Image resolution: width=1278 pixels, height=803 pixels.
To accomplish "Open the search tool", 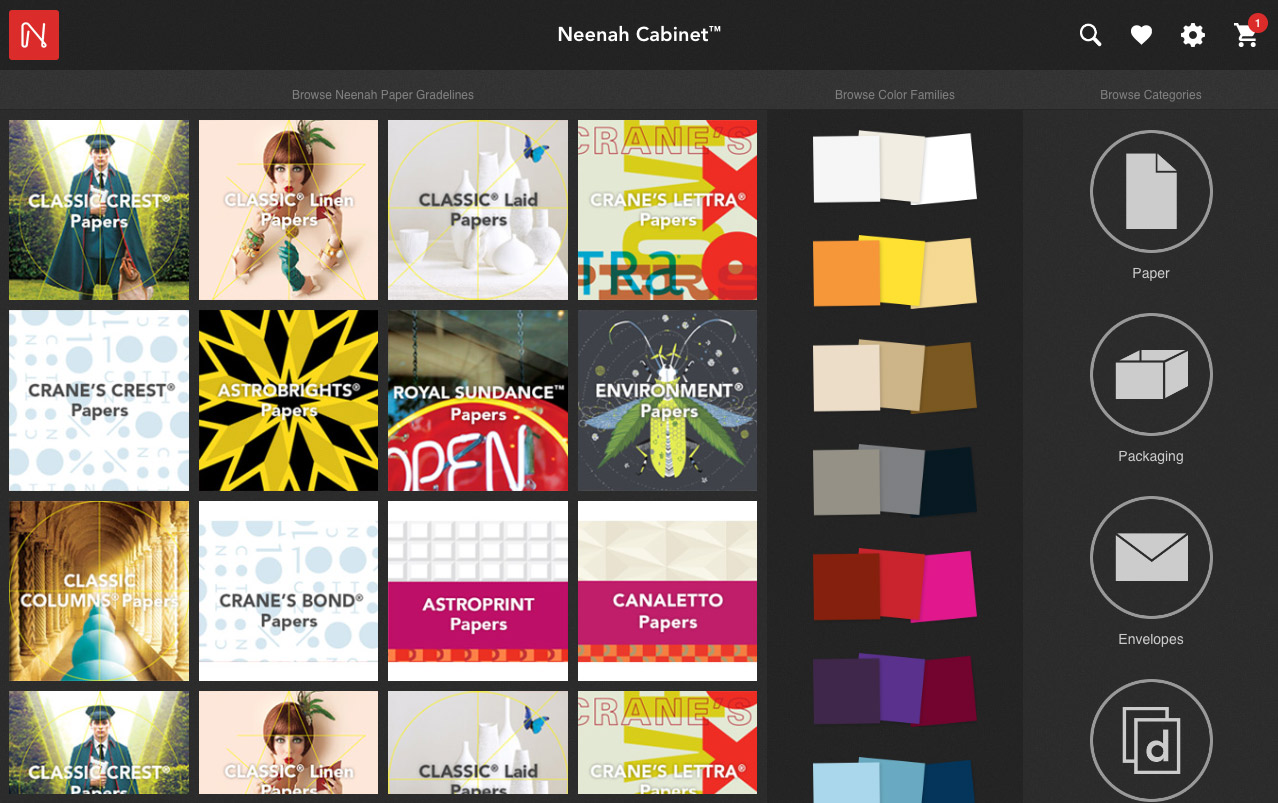I will pyautogui.click(x=1089, y=34).
